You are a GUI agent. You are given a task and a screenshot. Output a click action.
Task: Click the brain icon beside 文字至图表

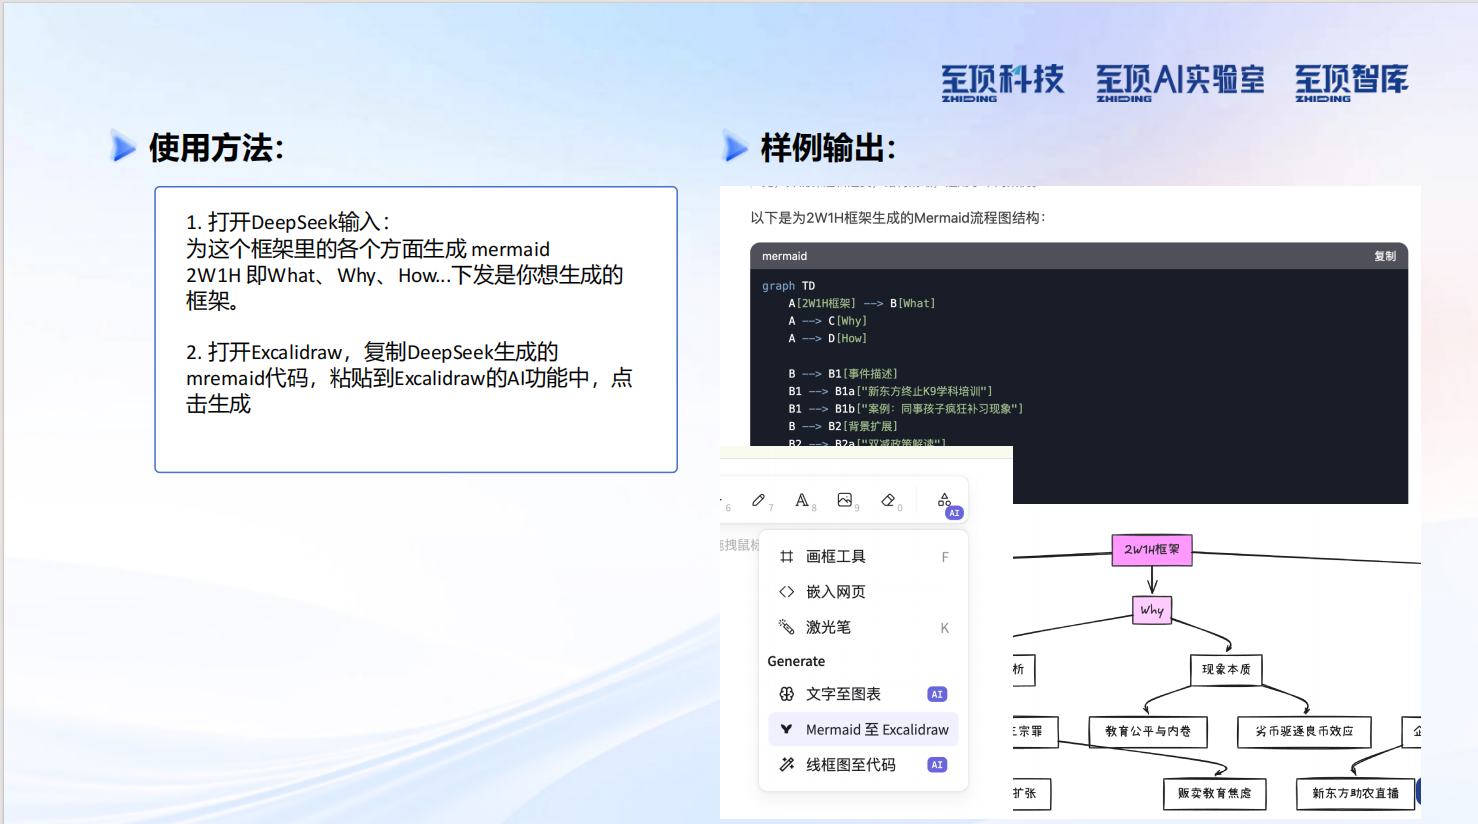point(787,694)
